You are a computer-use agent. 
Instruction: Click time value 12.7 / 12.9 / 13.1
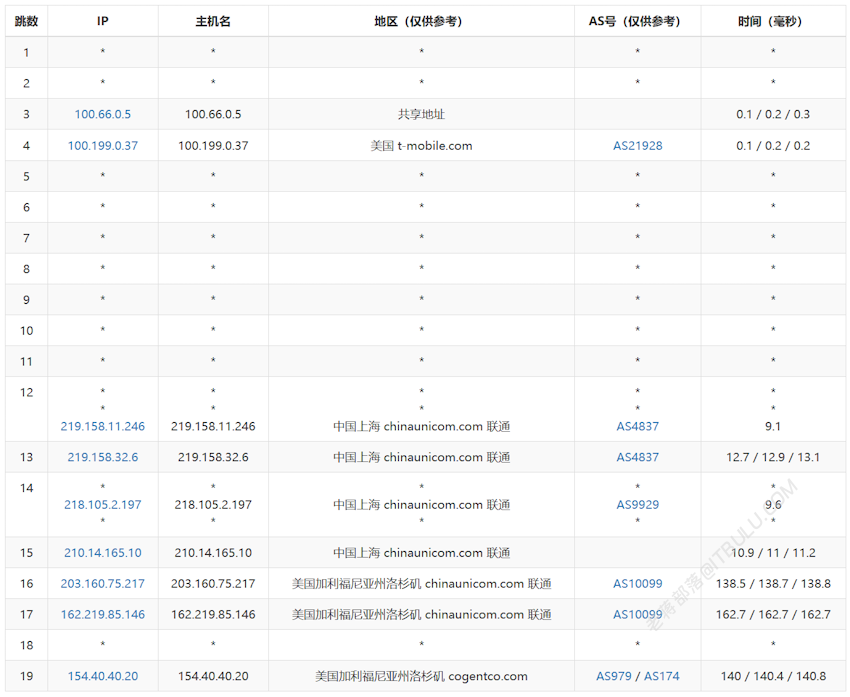(x=773, y=457)
